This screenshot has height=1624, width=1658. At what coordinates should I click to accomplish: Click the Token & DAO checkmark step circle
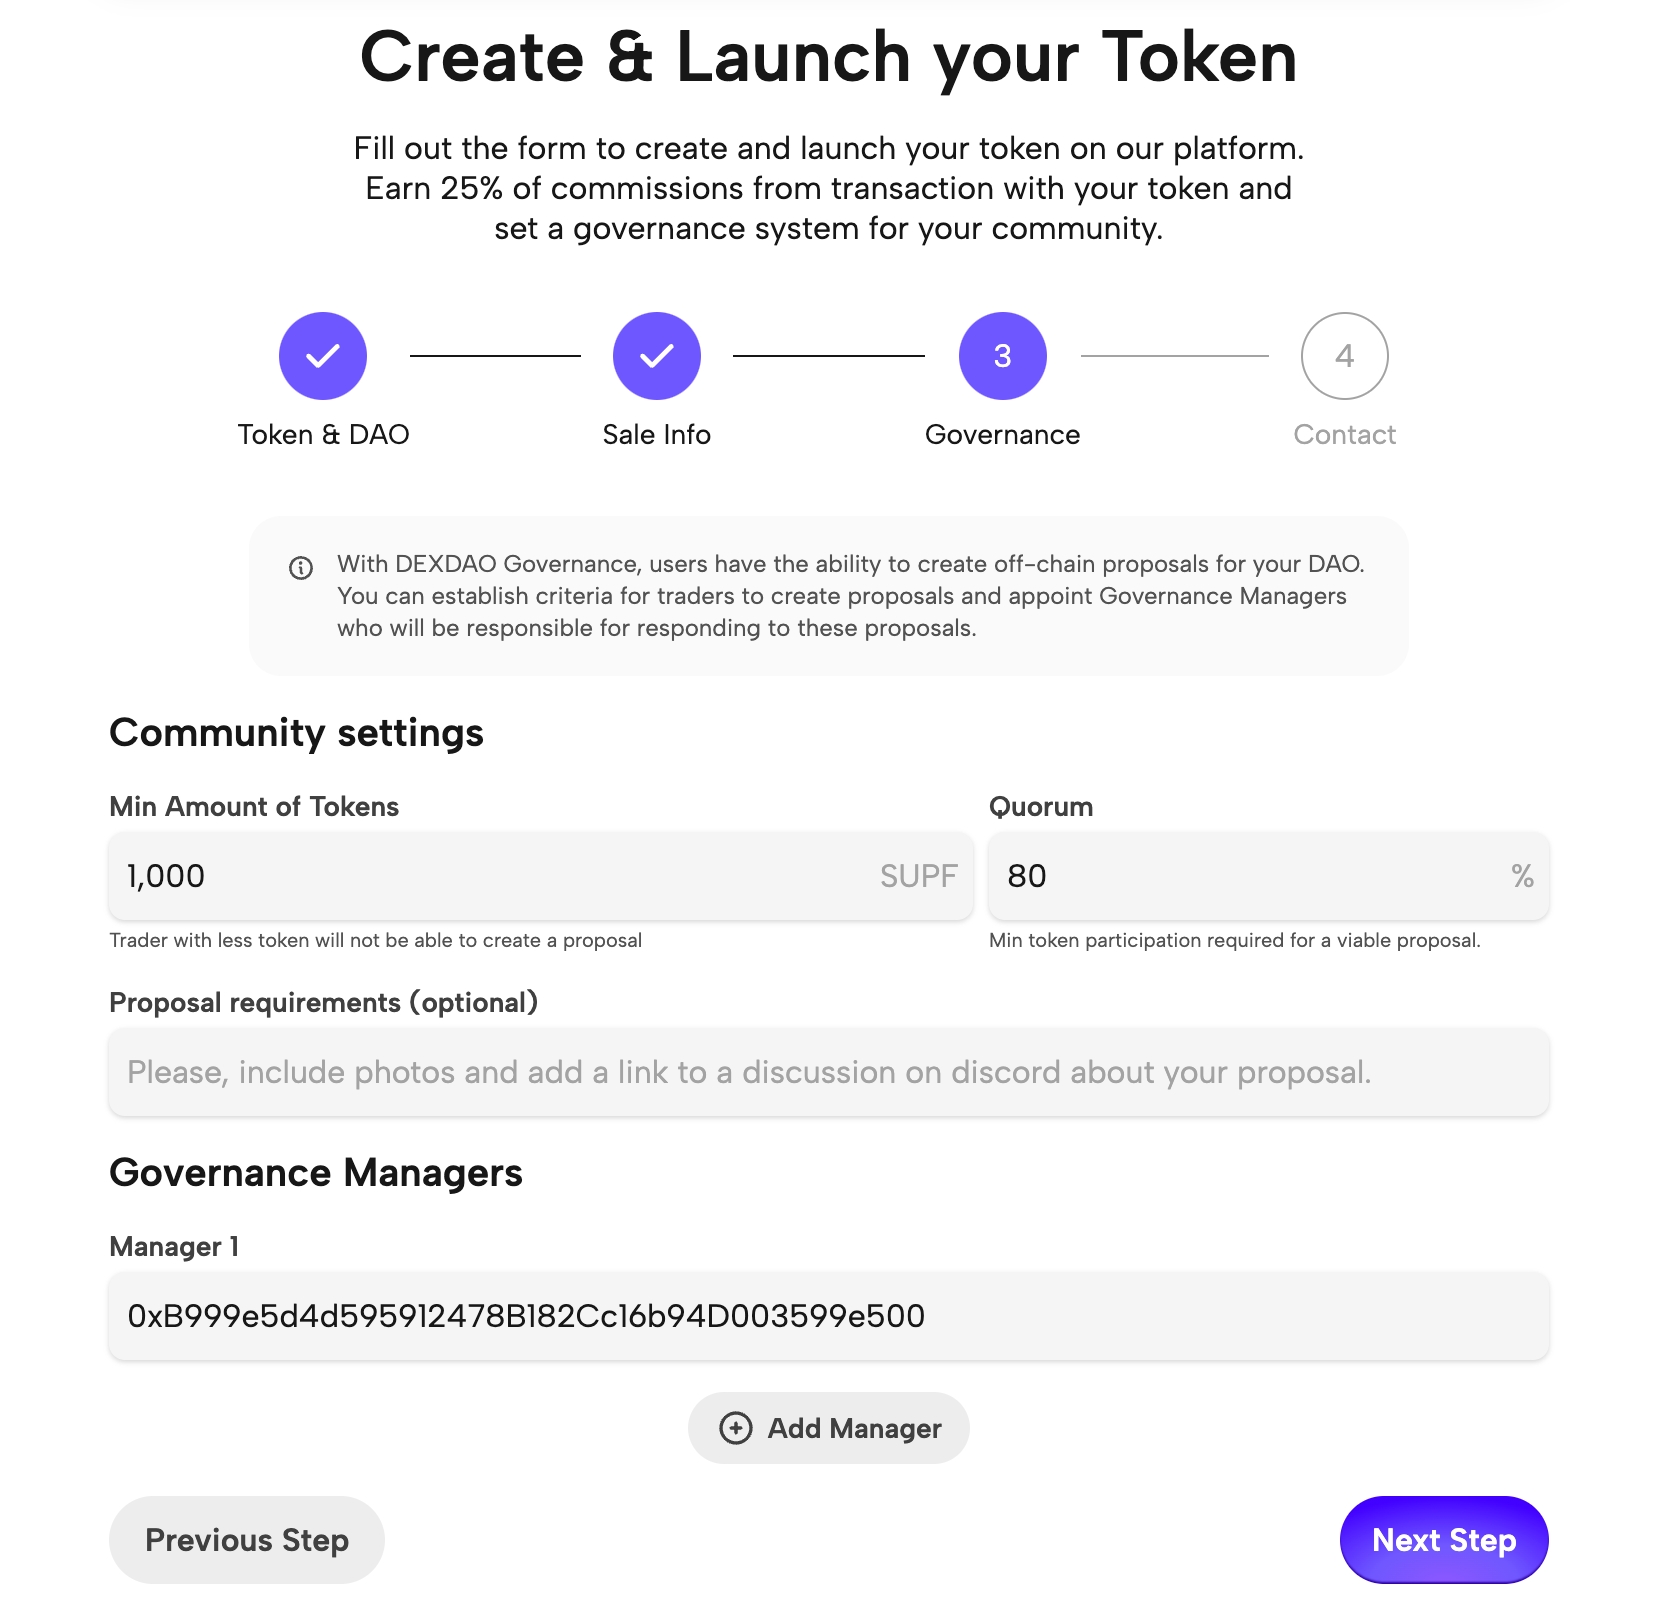323,356
